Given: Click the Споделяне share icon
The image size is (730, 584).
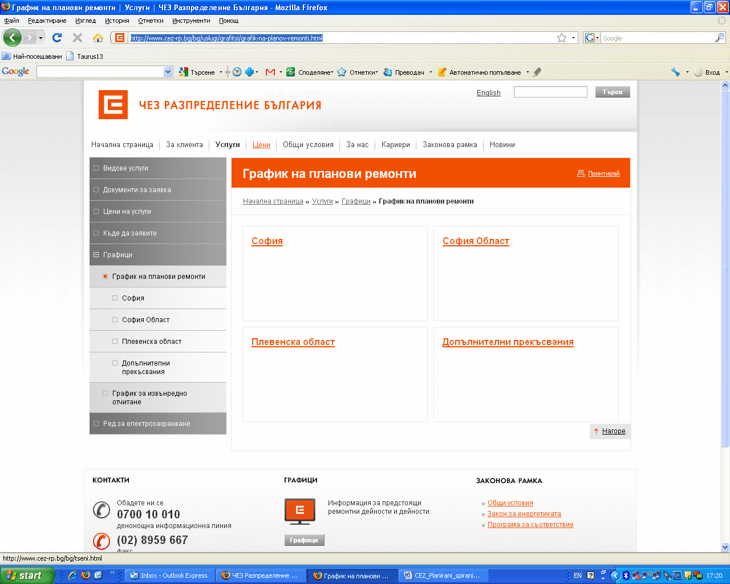Looking at the screenshot, I should tap(291, 72).
